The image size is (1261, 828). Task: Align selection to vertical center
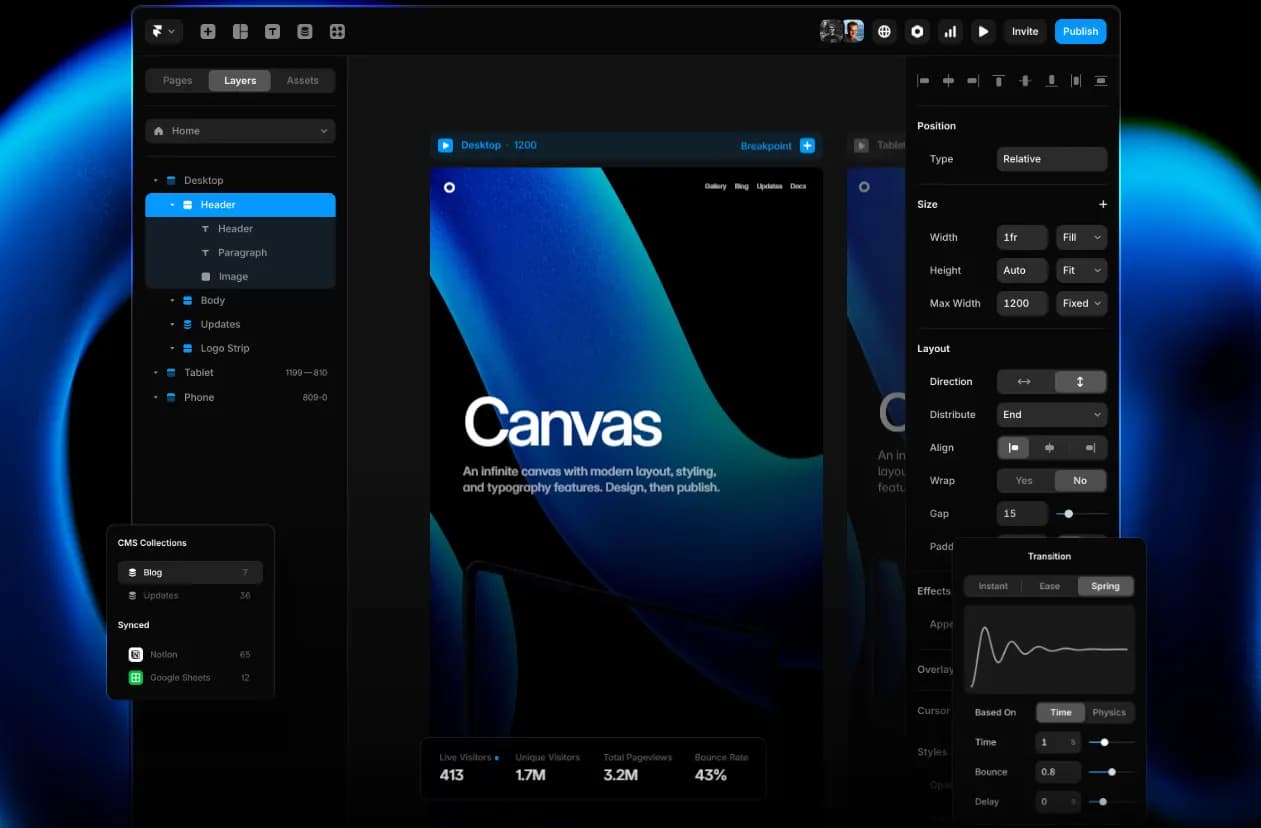pyautogui.click(x=1025, y=81)
